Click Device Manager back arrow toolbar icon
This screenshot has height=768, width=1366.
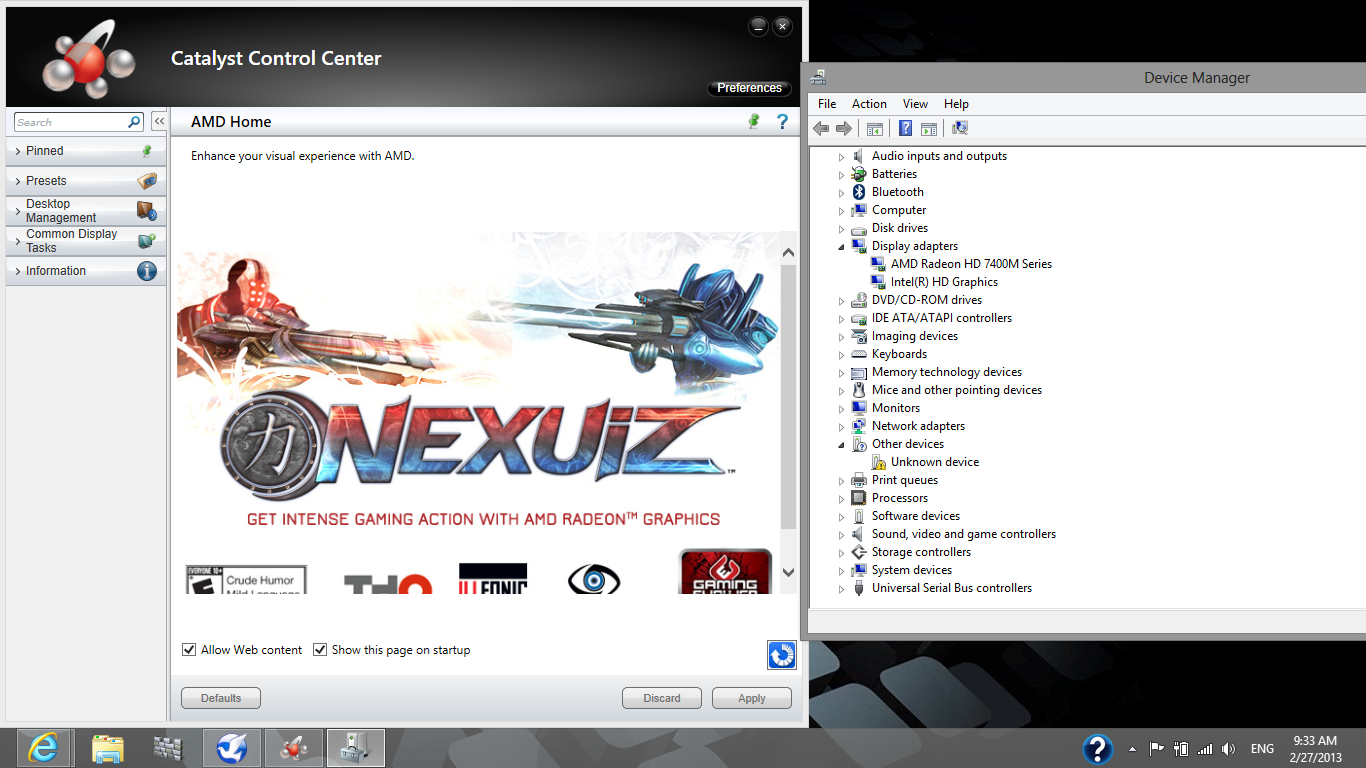821,128
